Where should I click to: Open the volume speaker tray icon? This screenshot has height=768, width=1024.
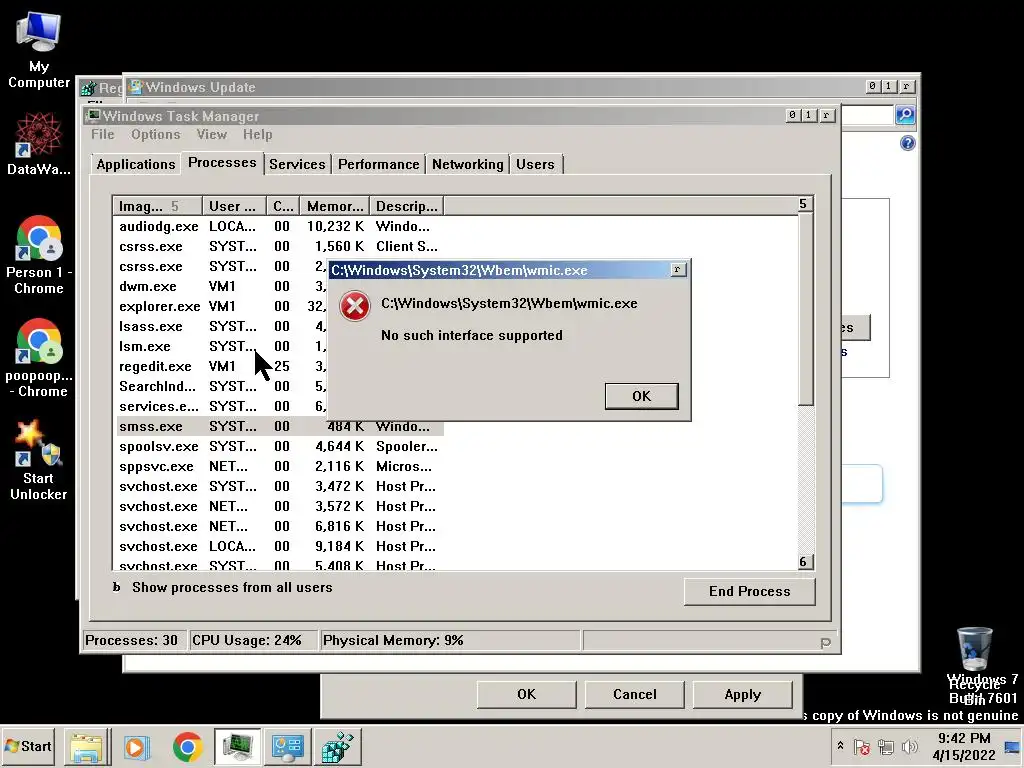[x=910, y=746]
